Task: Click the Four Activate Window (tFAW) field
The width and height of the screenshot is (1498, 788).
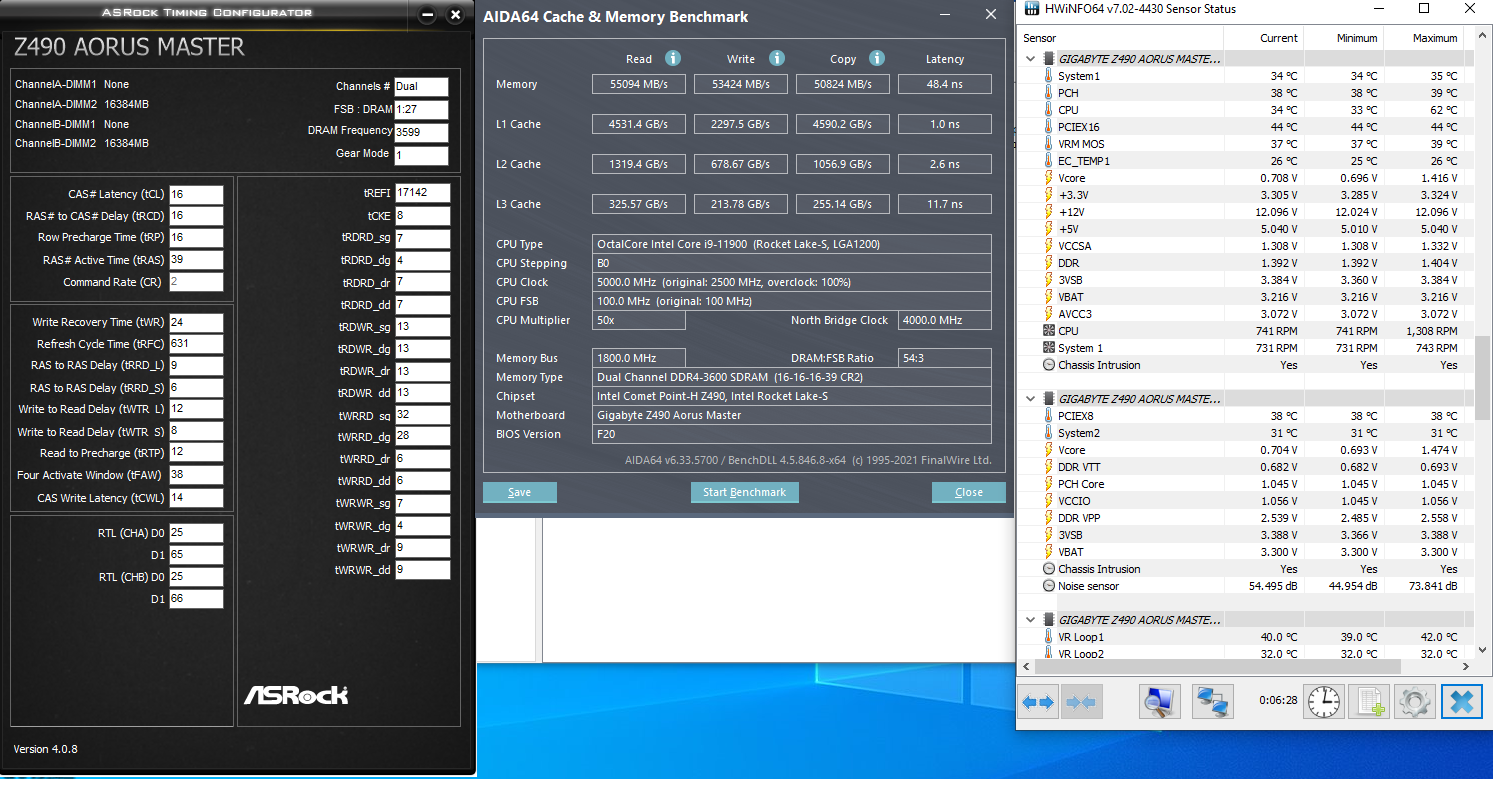Action: click(x=196, y=475)
